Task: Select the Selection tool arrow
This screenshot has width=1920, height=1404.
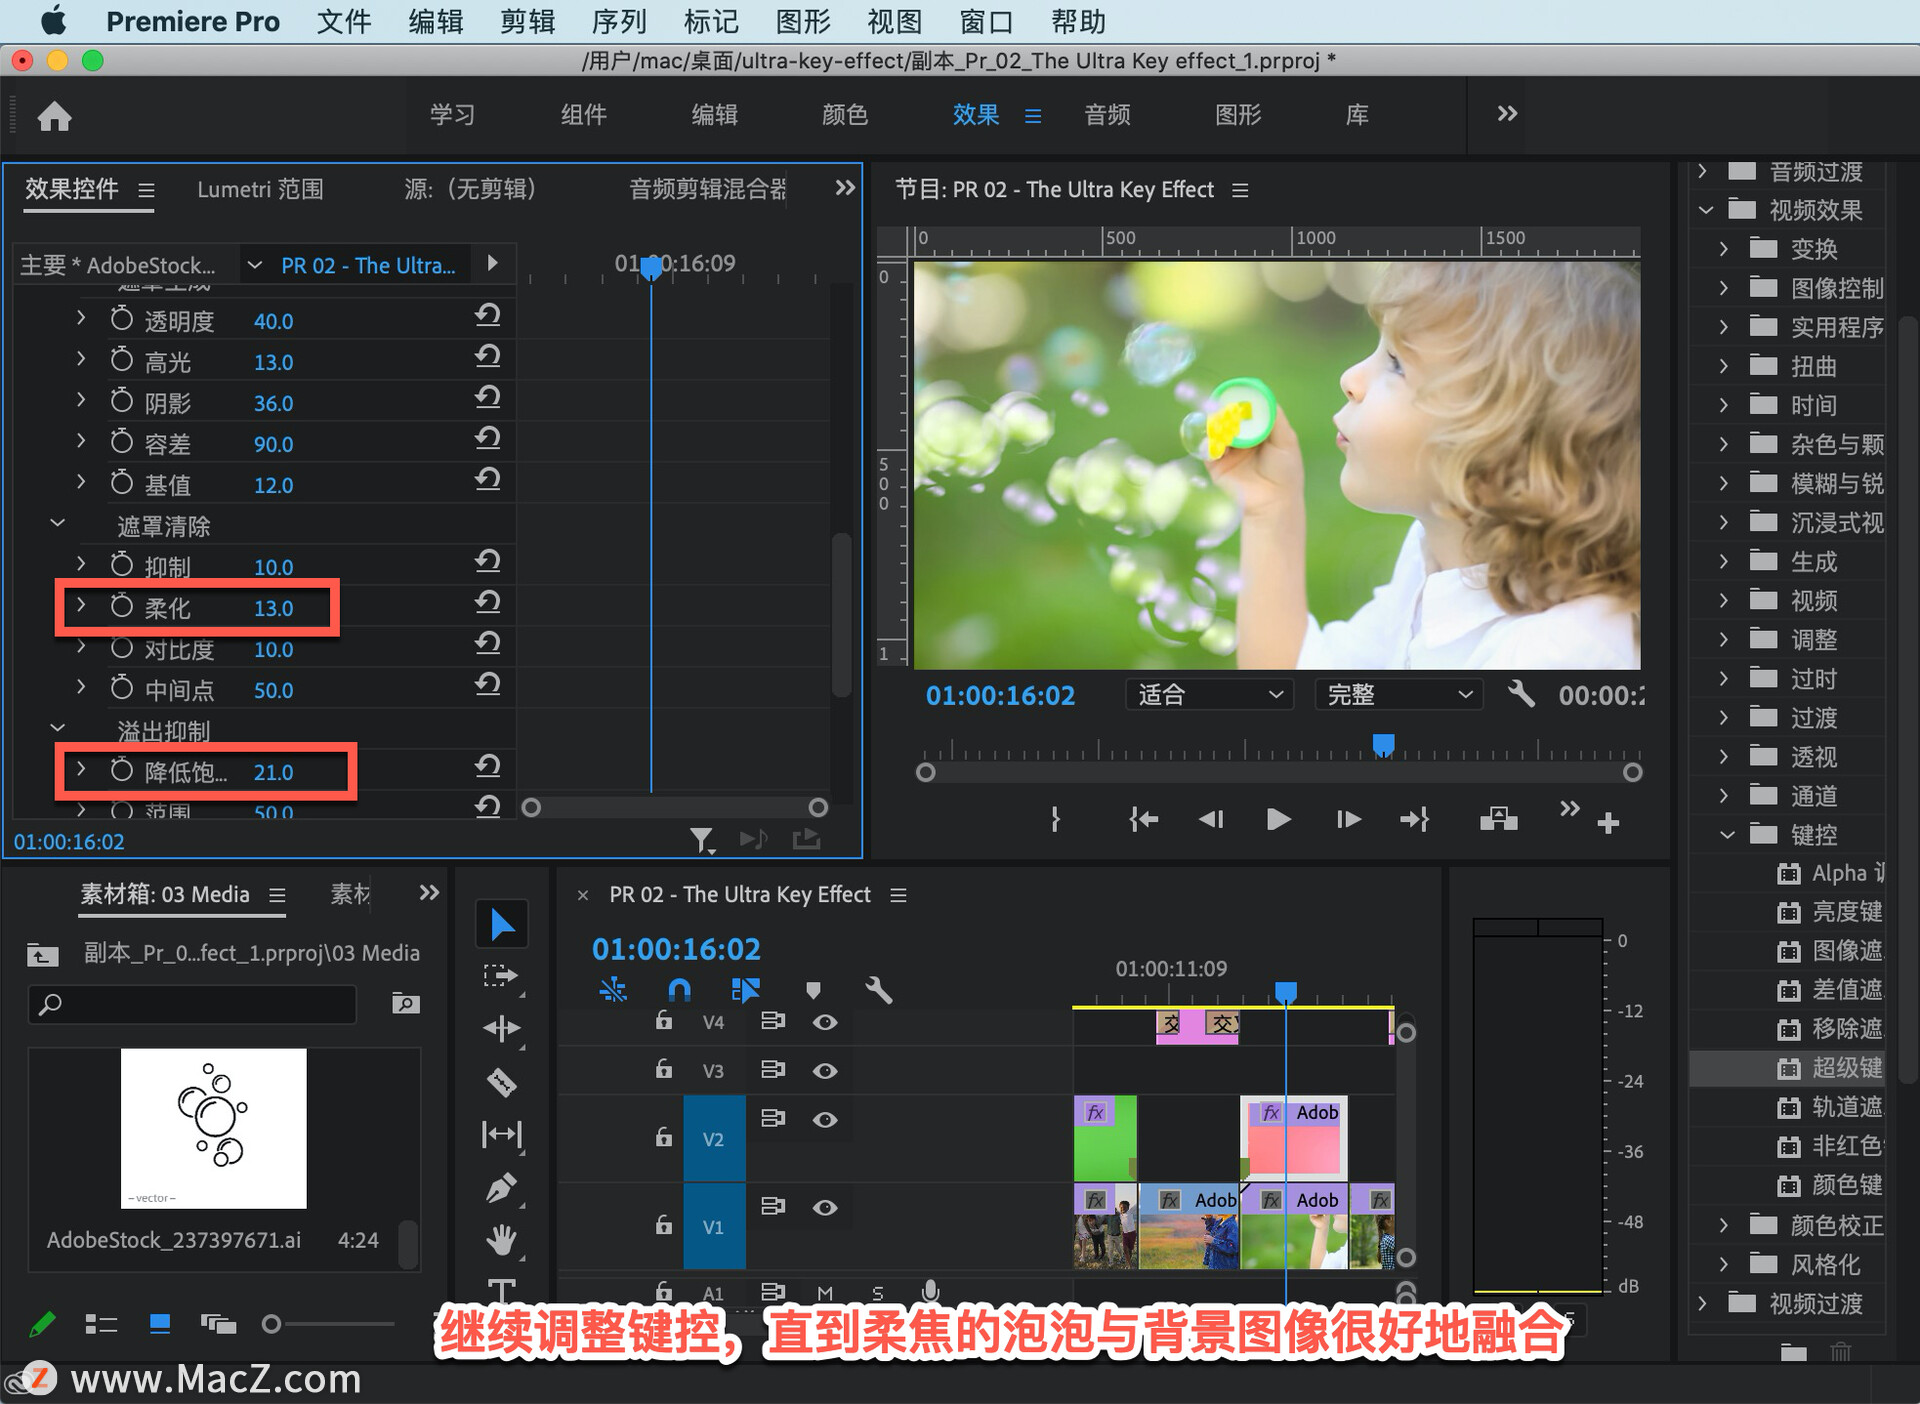Action: coord(501,925)
